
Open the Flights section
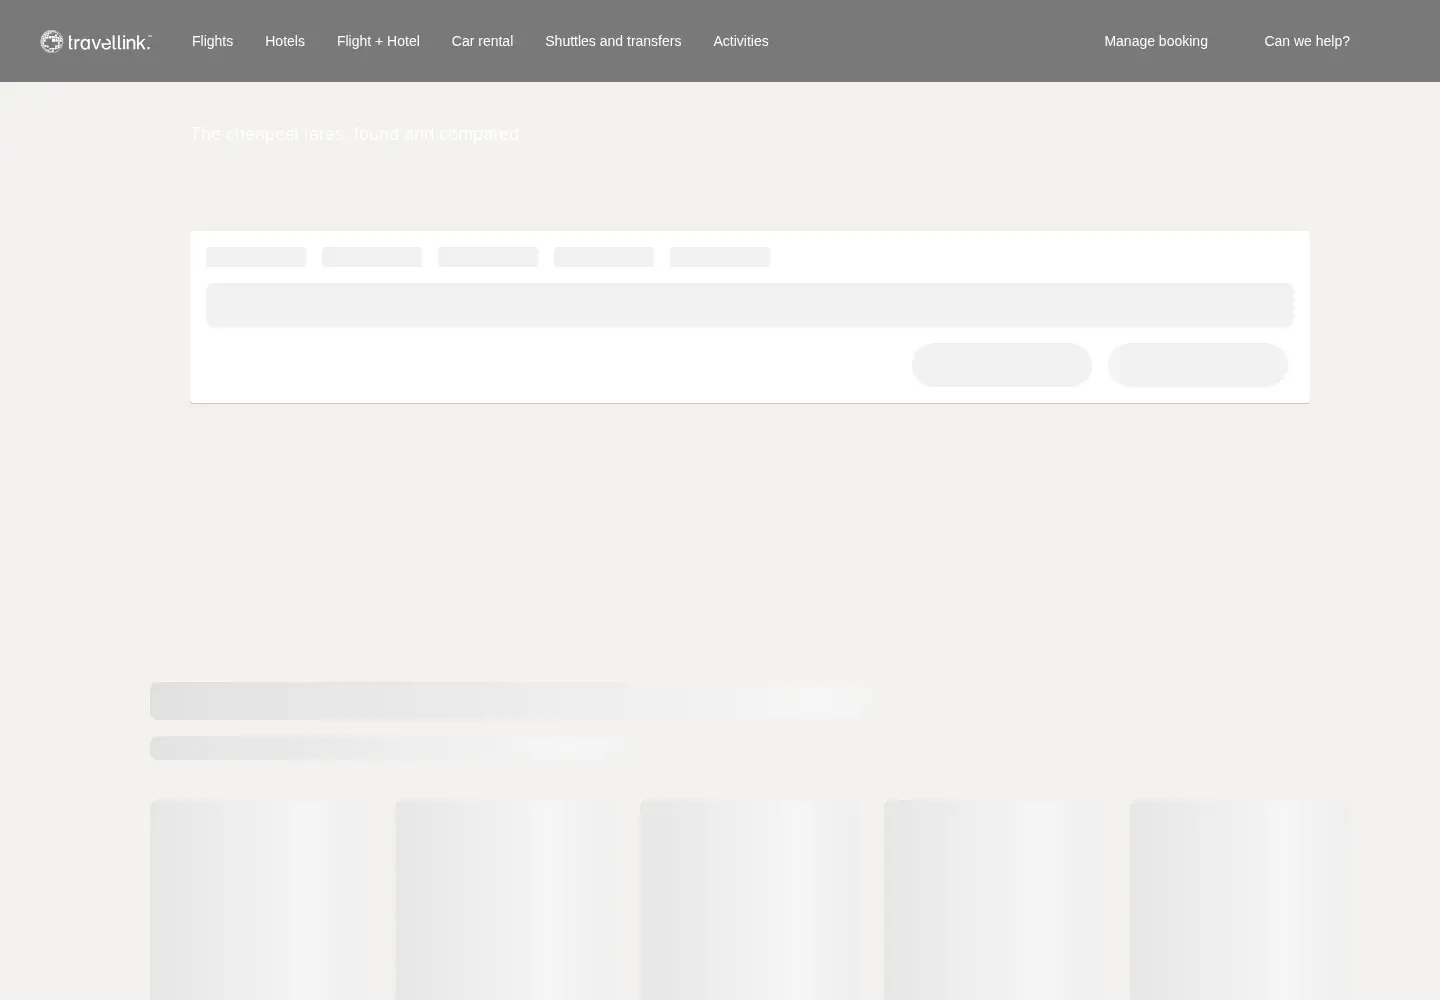[x=212, y=41]
